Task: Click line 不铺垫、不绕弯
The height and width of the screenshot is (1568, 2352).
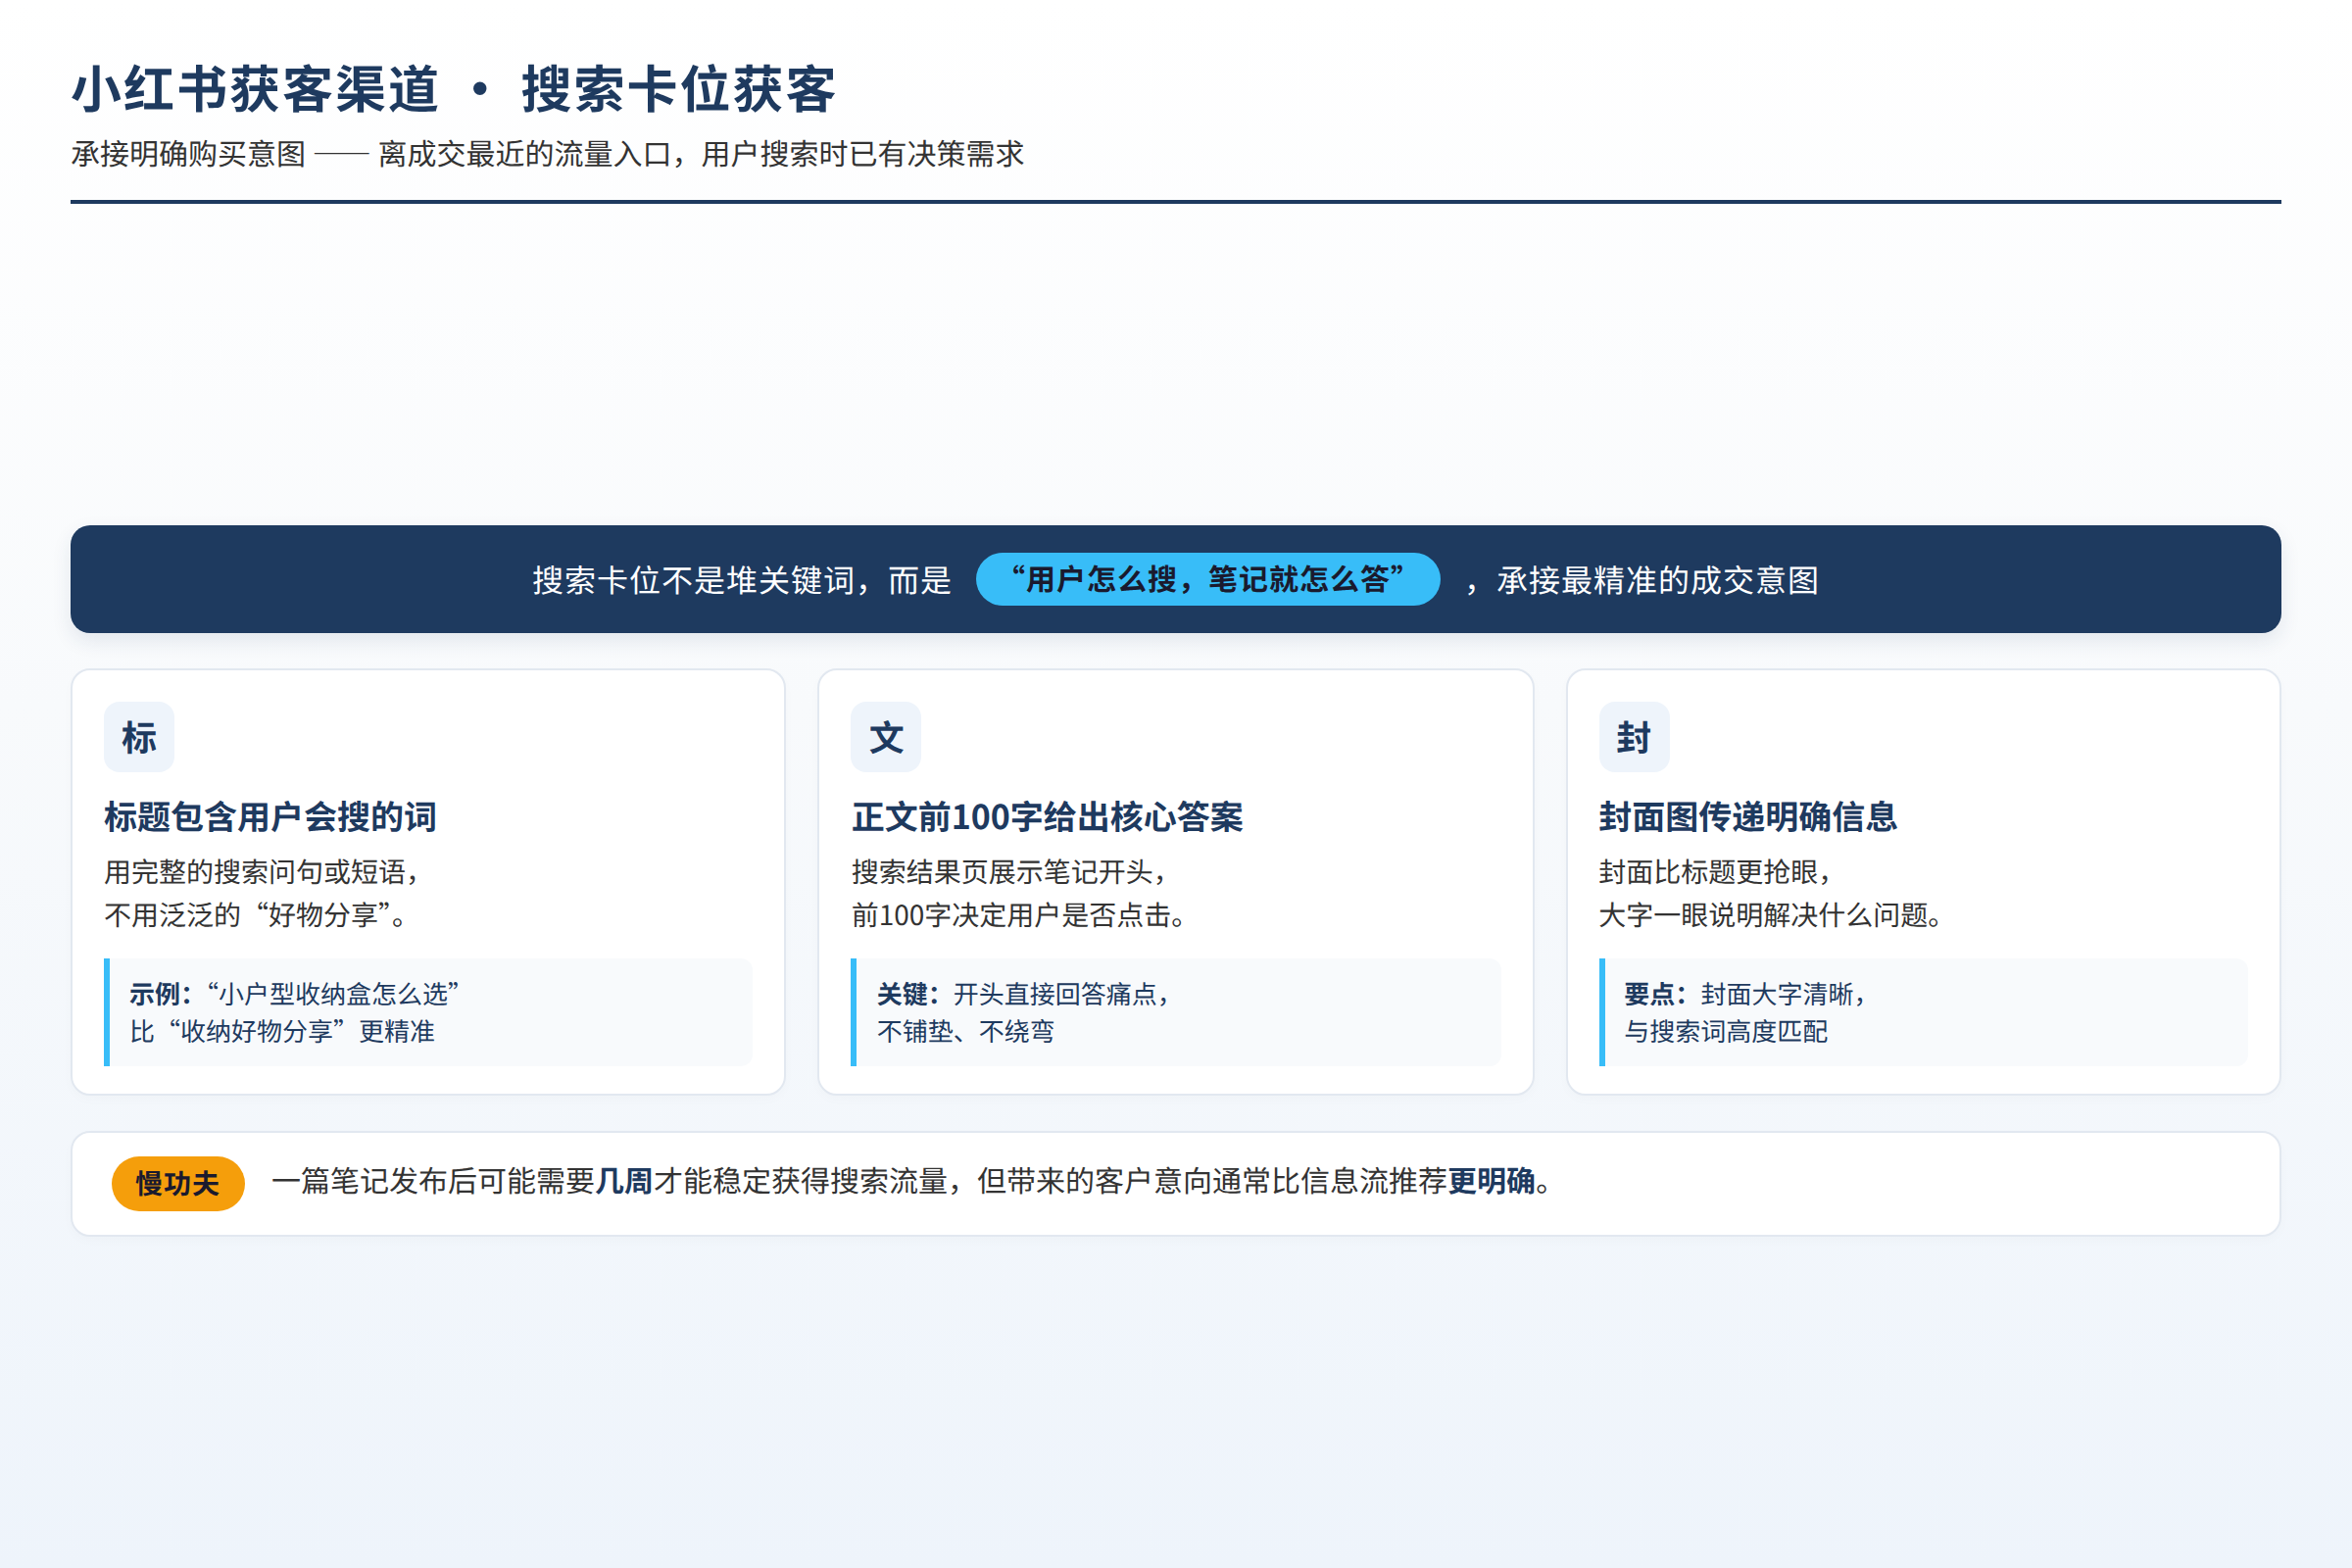Action: coord(966,1031)
